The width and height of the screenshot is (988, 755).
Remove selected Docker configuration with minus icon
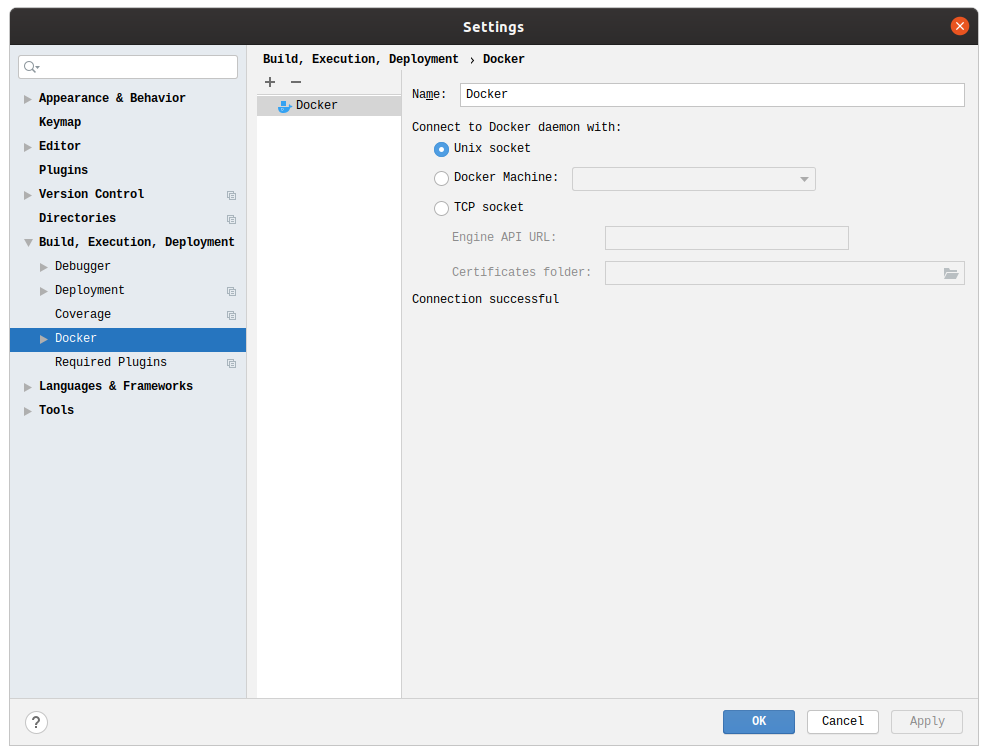(x=296, y=82)
